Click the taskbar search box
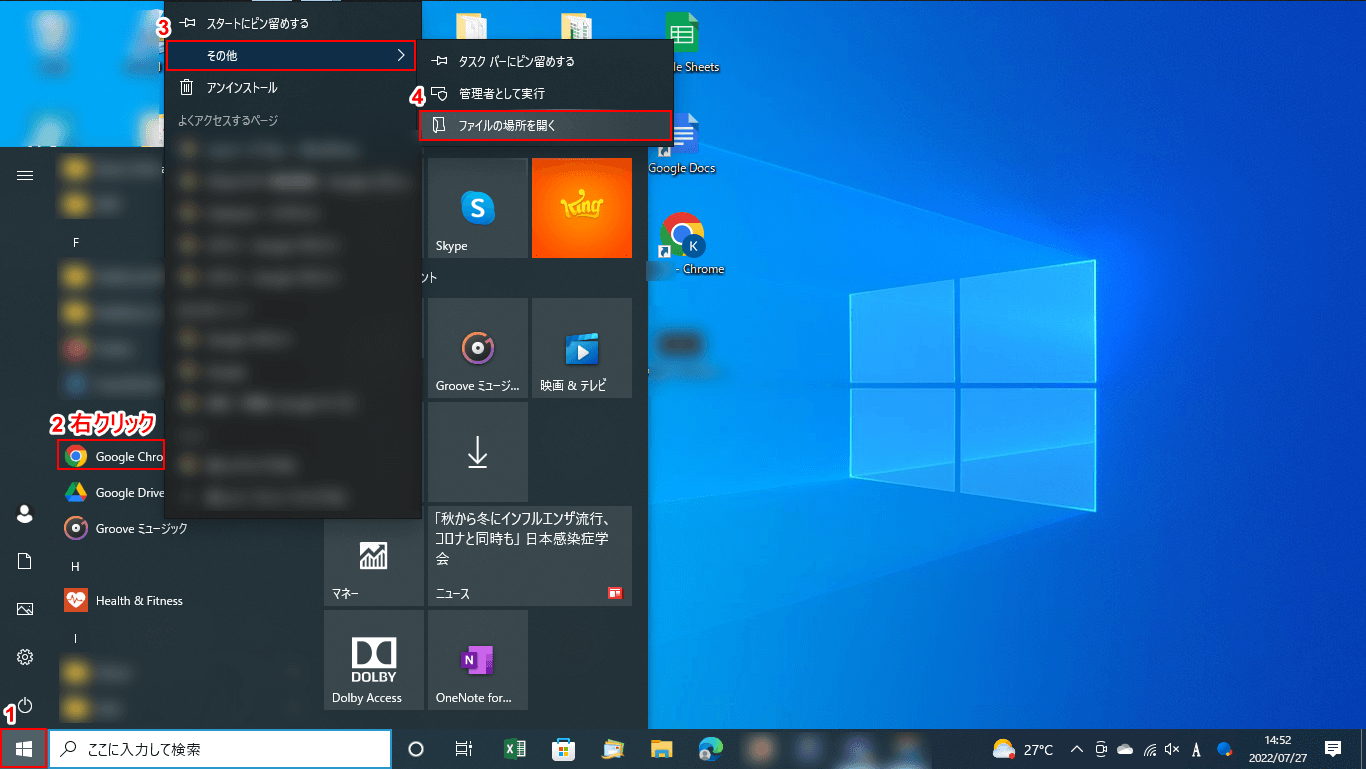 (220, 749)
